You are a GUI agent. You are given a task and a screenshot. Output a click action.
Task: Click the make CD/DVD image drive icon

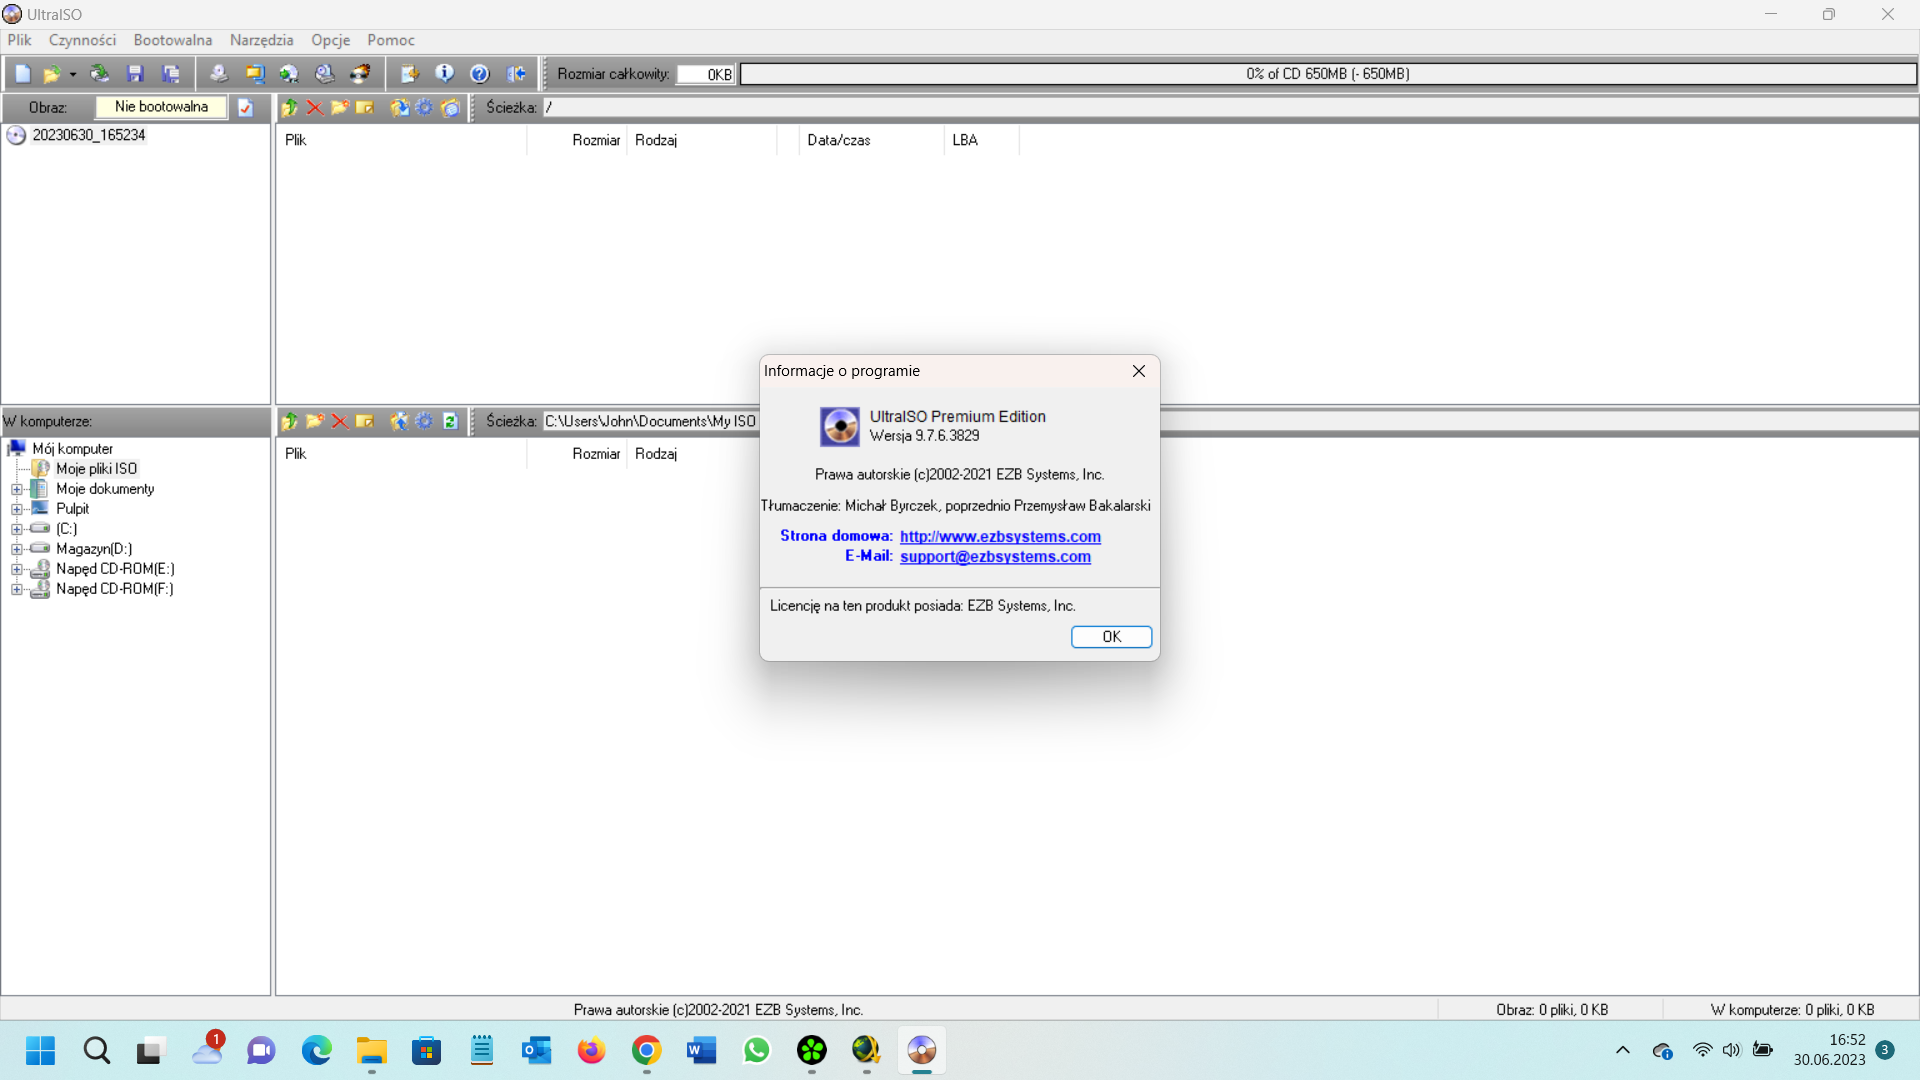(219, 74)
